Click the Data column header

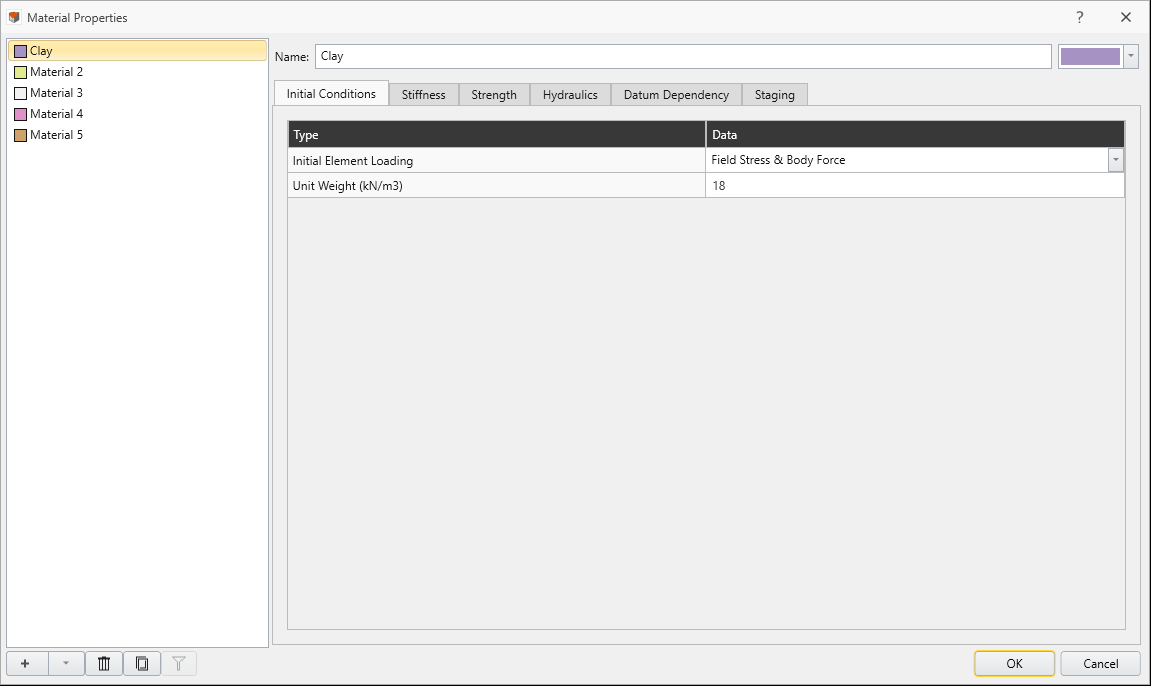pos(915,135)
